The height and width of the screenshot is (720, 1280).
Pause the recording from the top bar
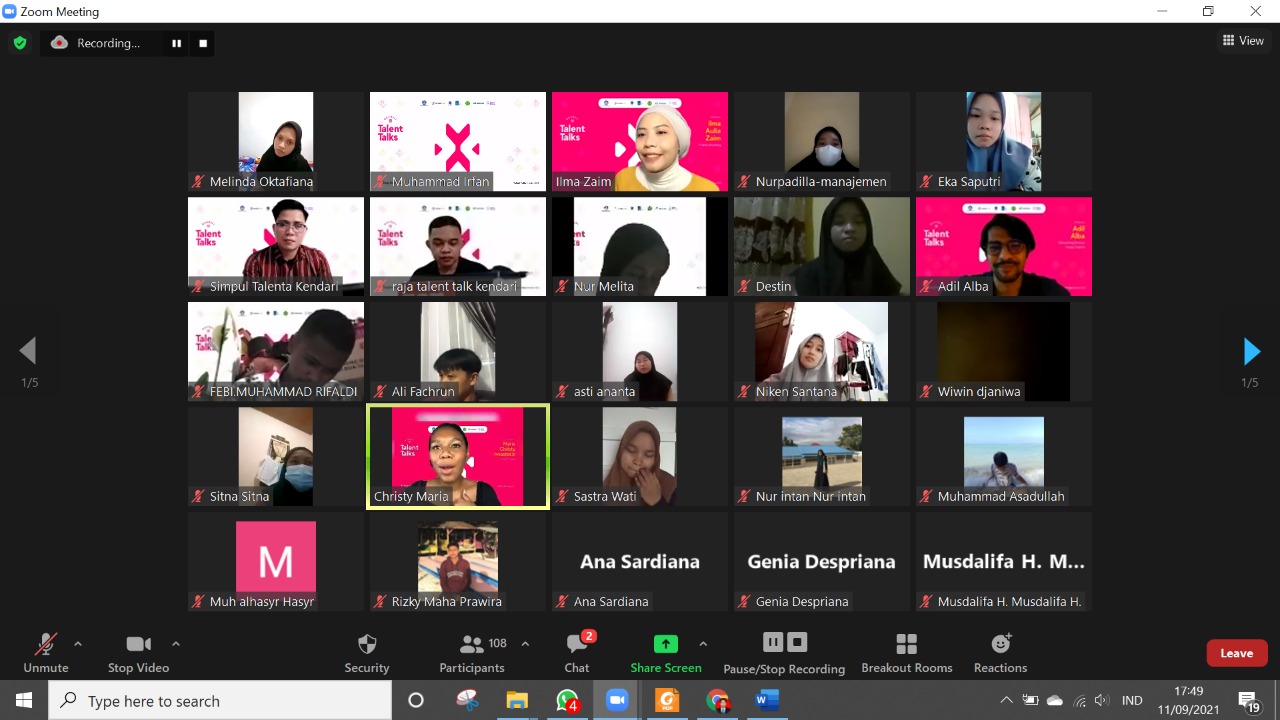click(x=177, y=43)
